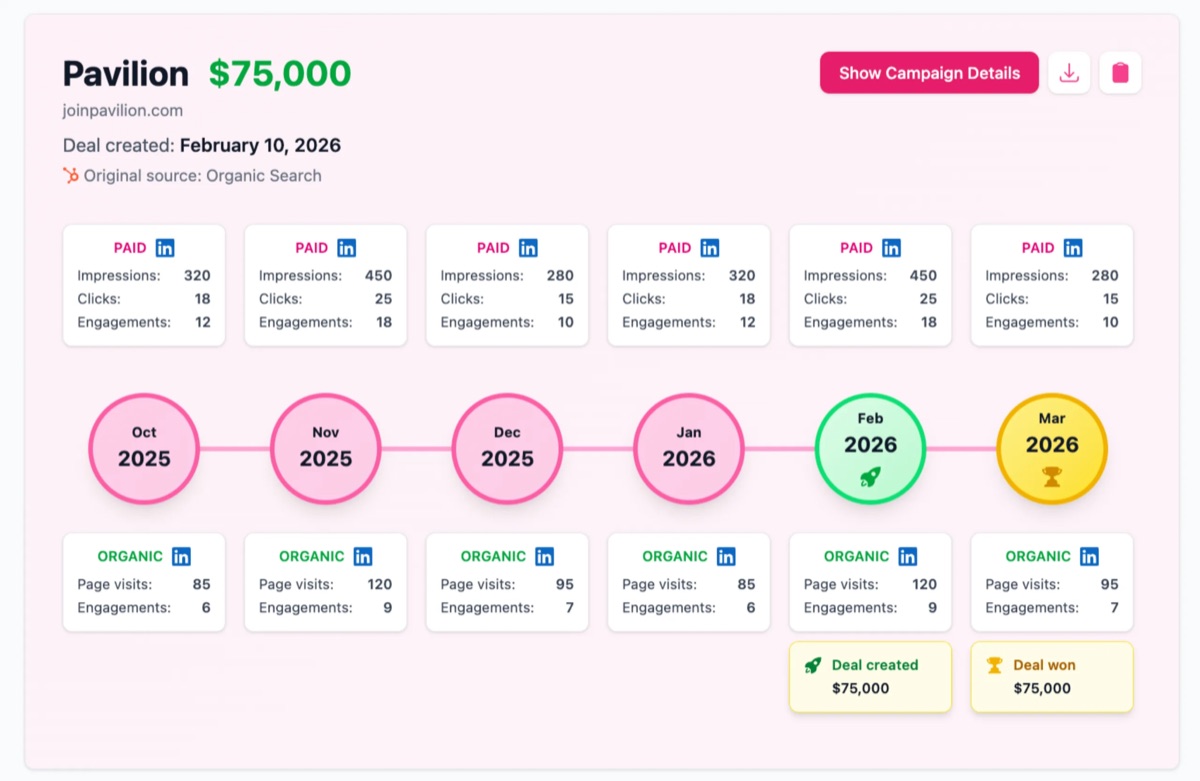Download the report via download icon

pos(1069,73)
